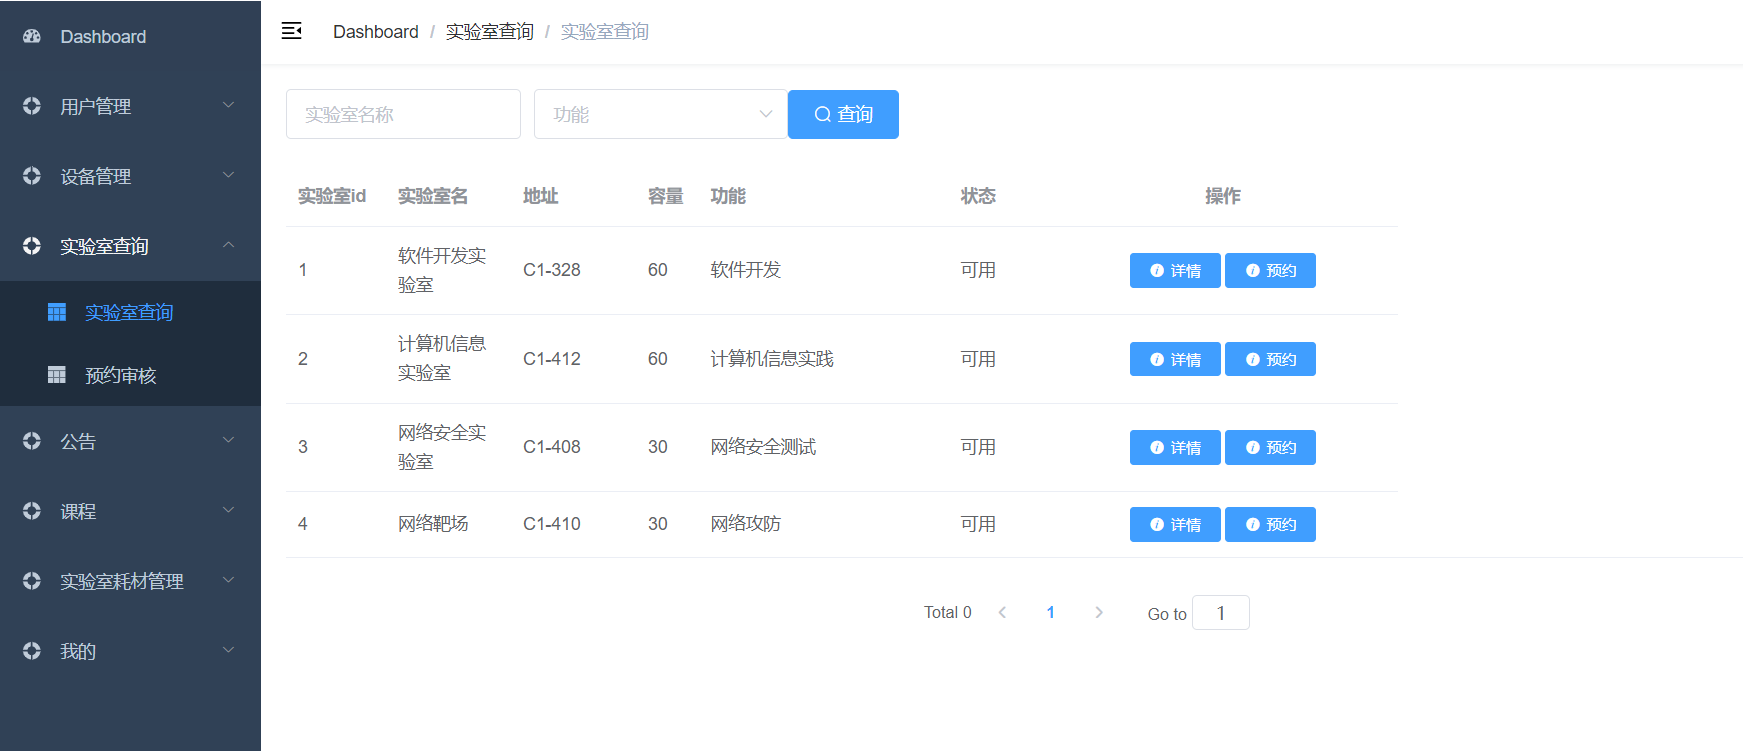The image size is (1743, 751).
Task: Click the 计算机信息实践 function cell
Action: click(772, 359)
